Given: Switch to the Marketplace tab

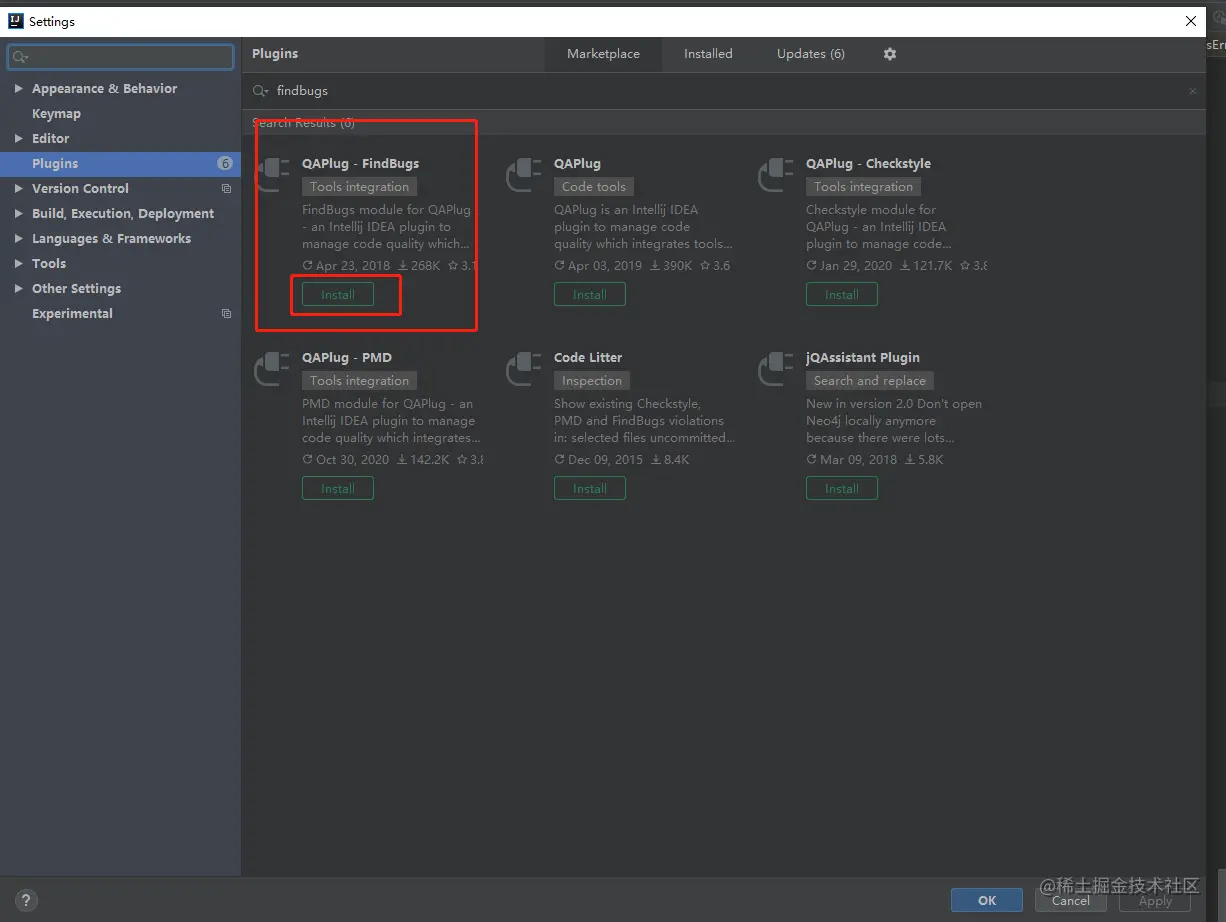Looking at the screenshot, I should point(603,54).
